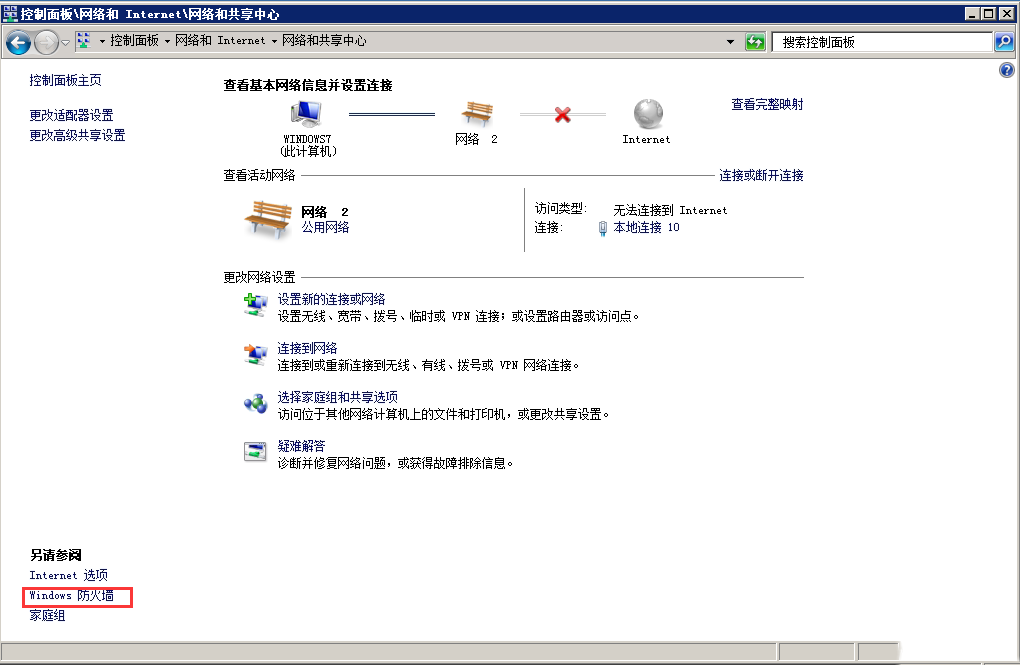1020x665 pixels.
Task: Click the network plug icon beside 本地连接 10
Action: point(602,228)
